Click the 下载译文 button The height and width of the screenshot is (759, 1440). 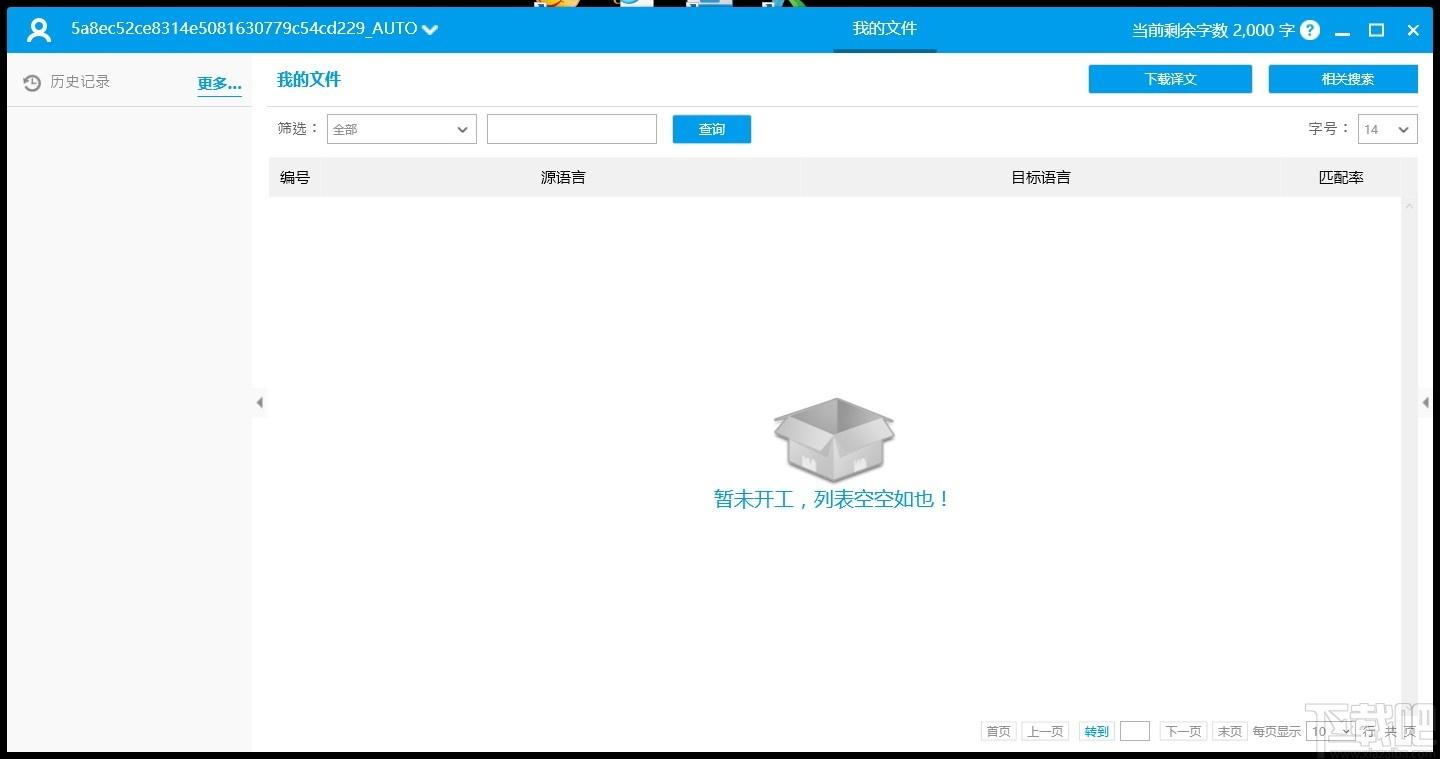(x=1170, y=79)
